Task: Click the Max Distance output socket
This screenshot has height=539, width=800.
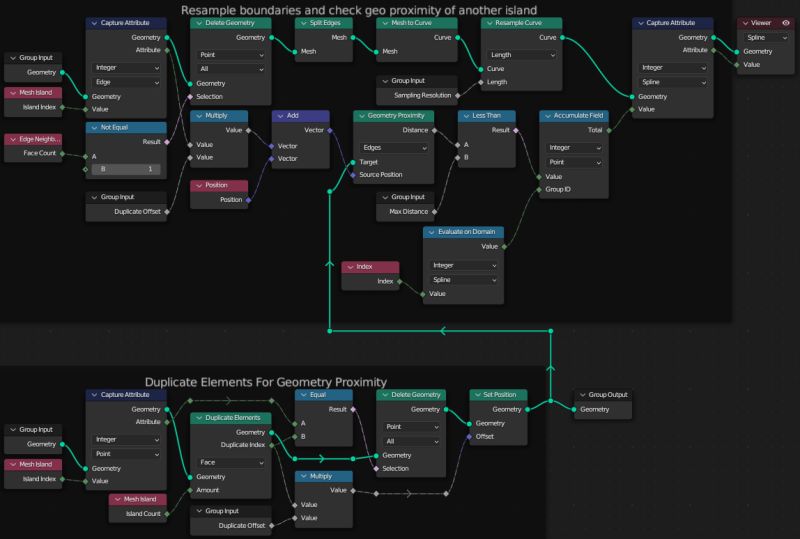Action: pos(434,211)
